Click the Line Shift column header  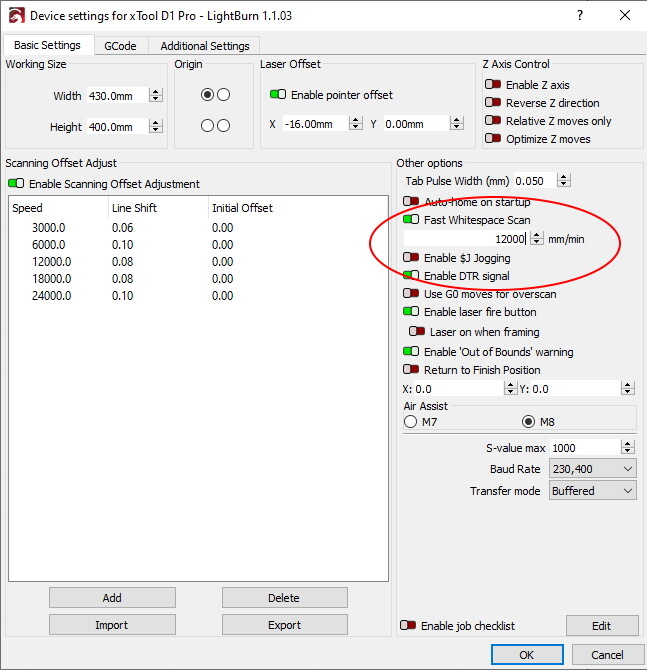point(158,208)
